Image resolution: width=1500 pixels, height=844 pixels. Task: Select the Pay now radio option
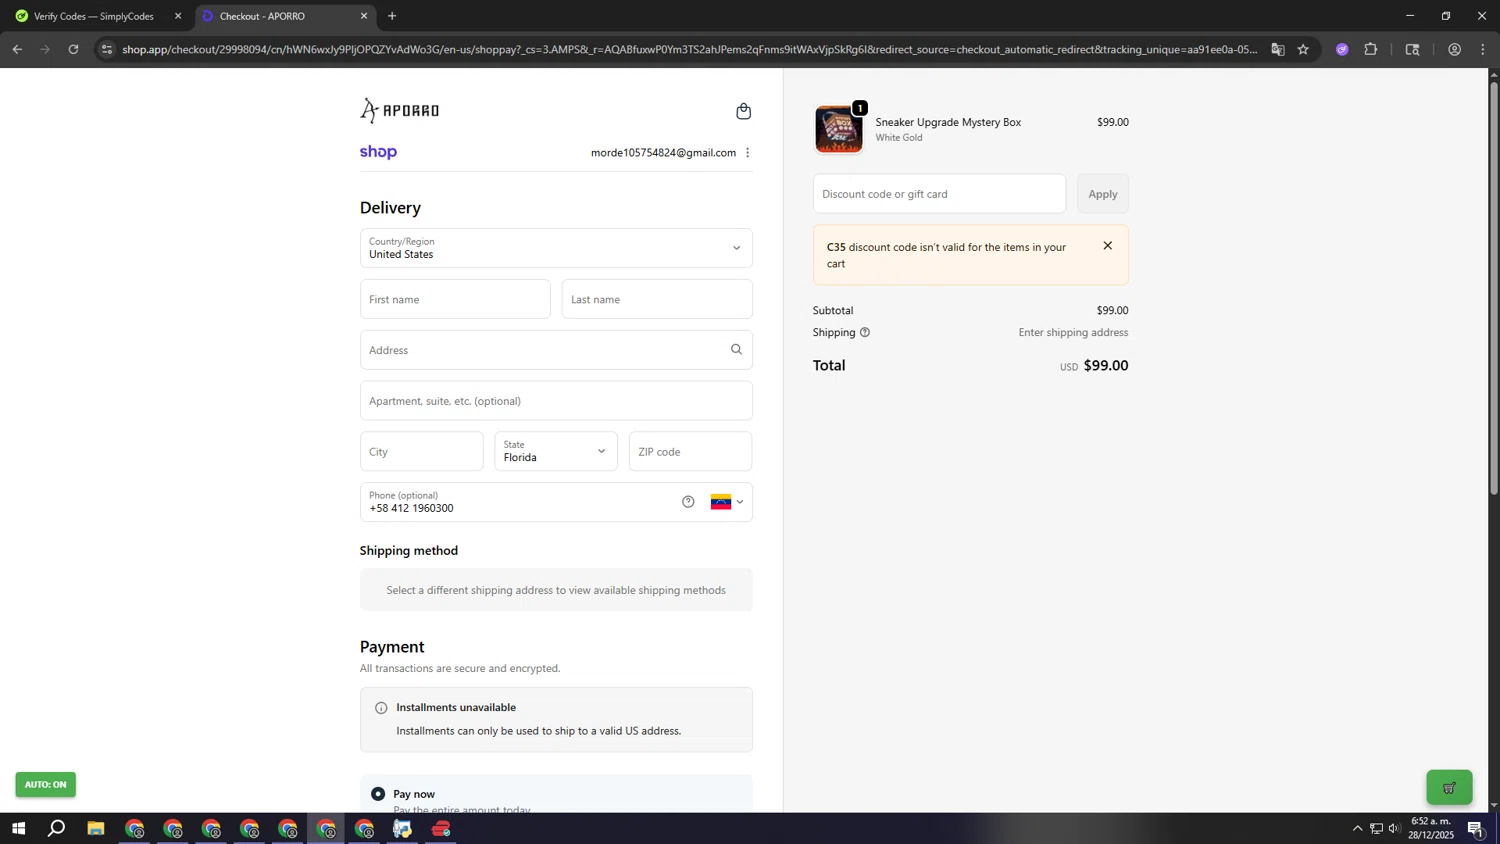coord(378,794)
